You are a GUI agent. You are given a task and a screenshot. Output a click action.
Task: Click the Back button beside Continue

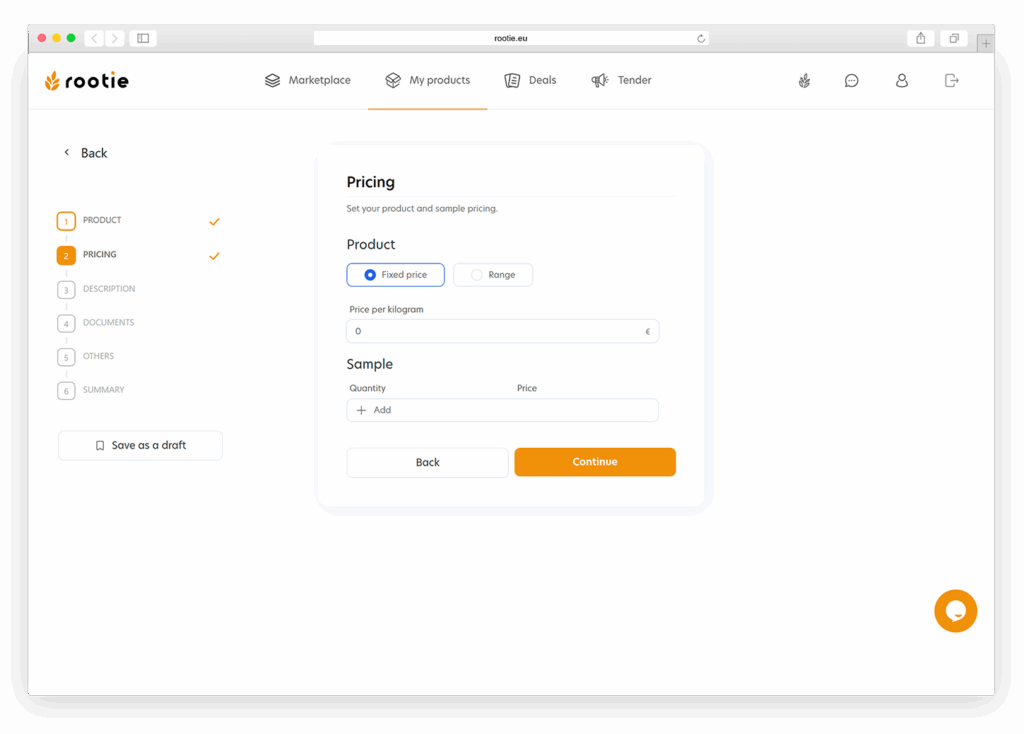[427, 462]
